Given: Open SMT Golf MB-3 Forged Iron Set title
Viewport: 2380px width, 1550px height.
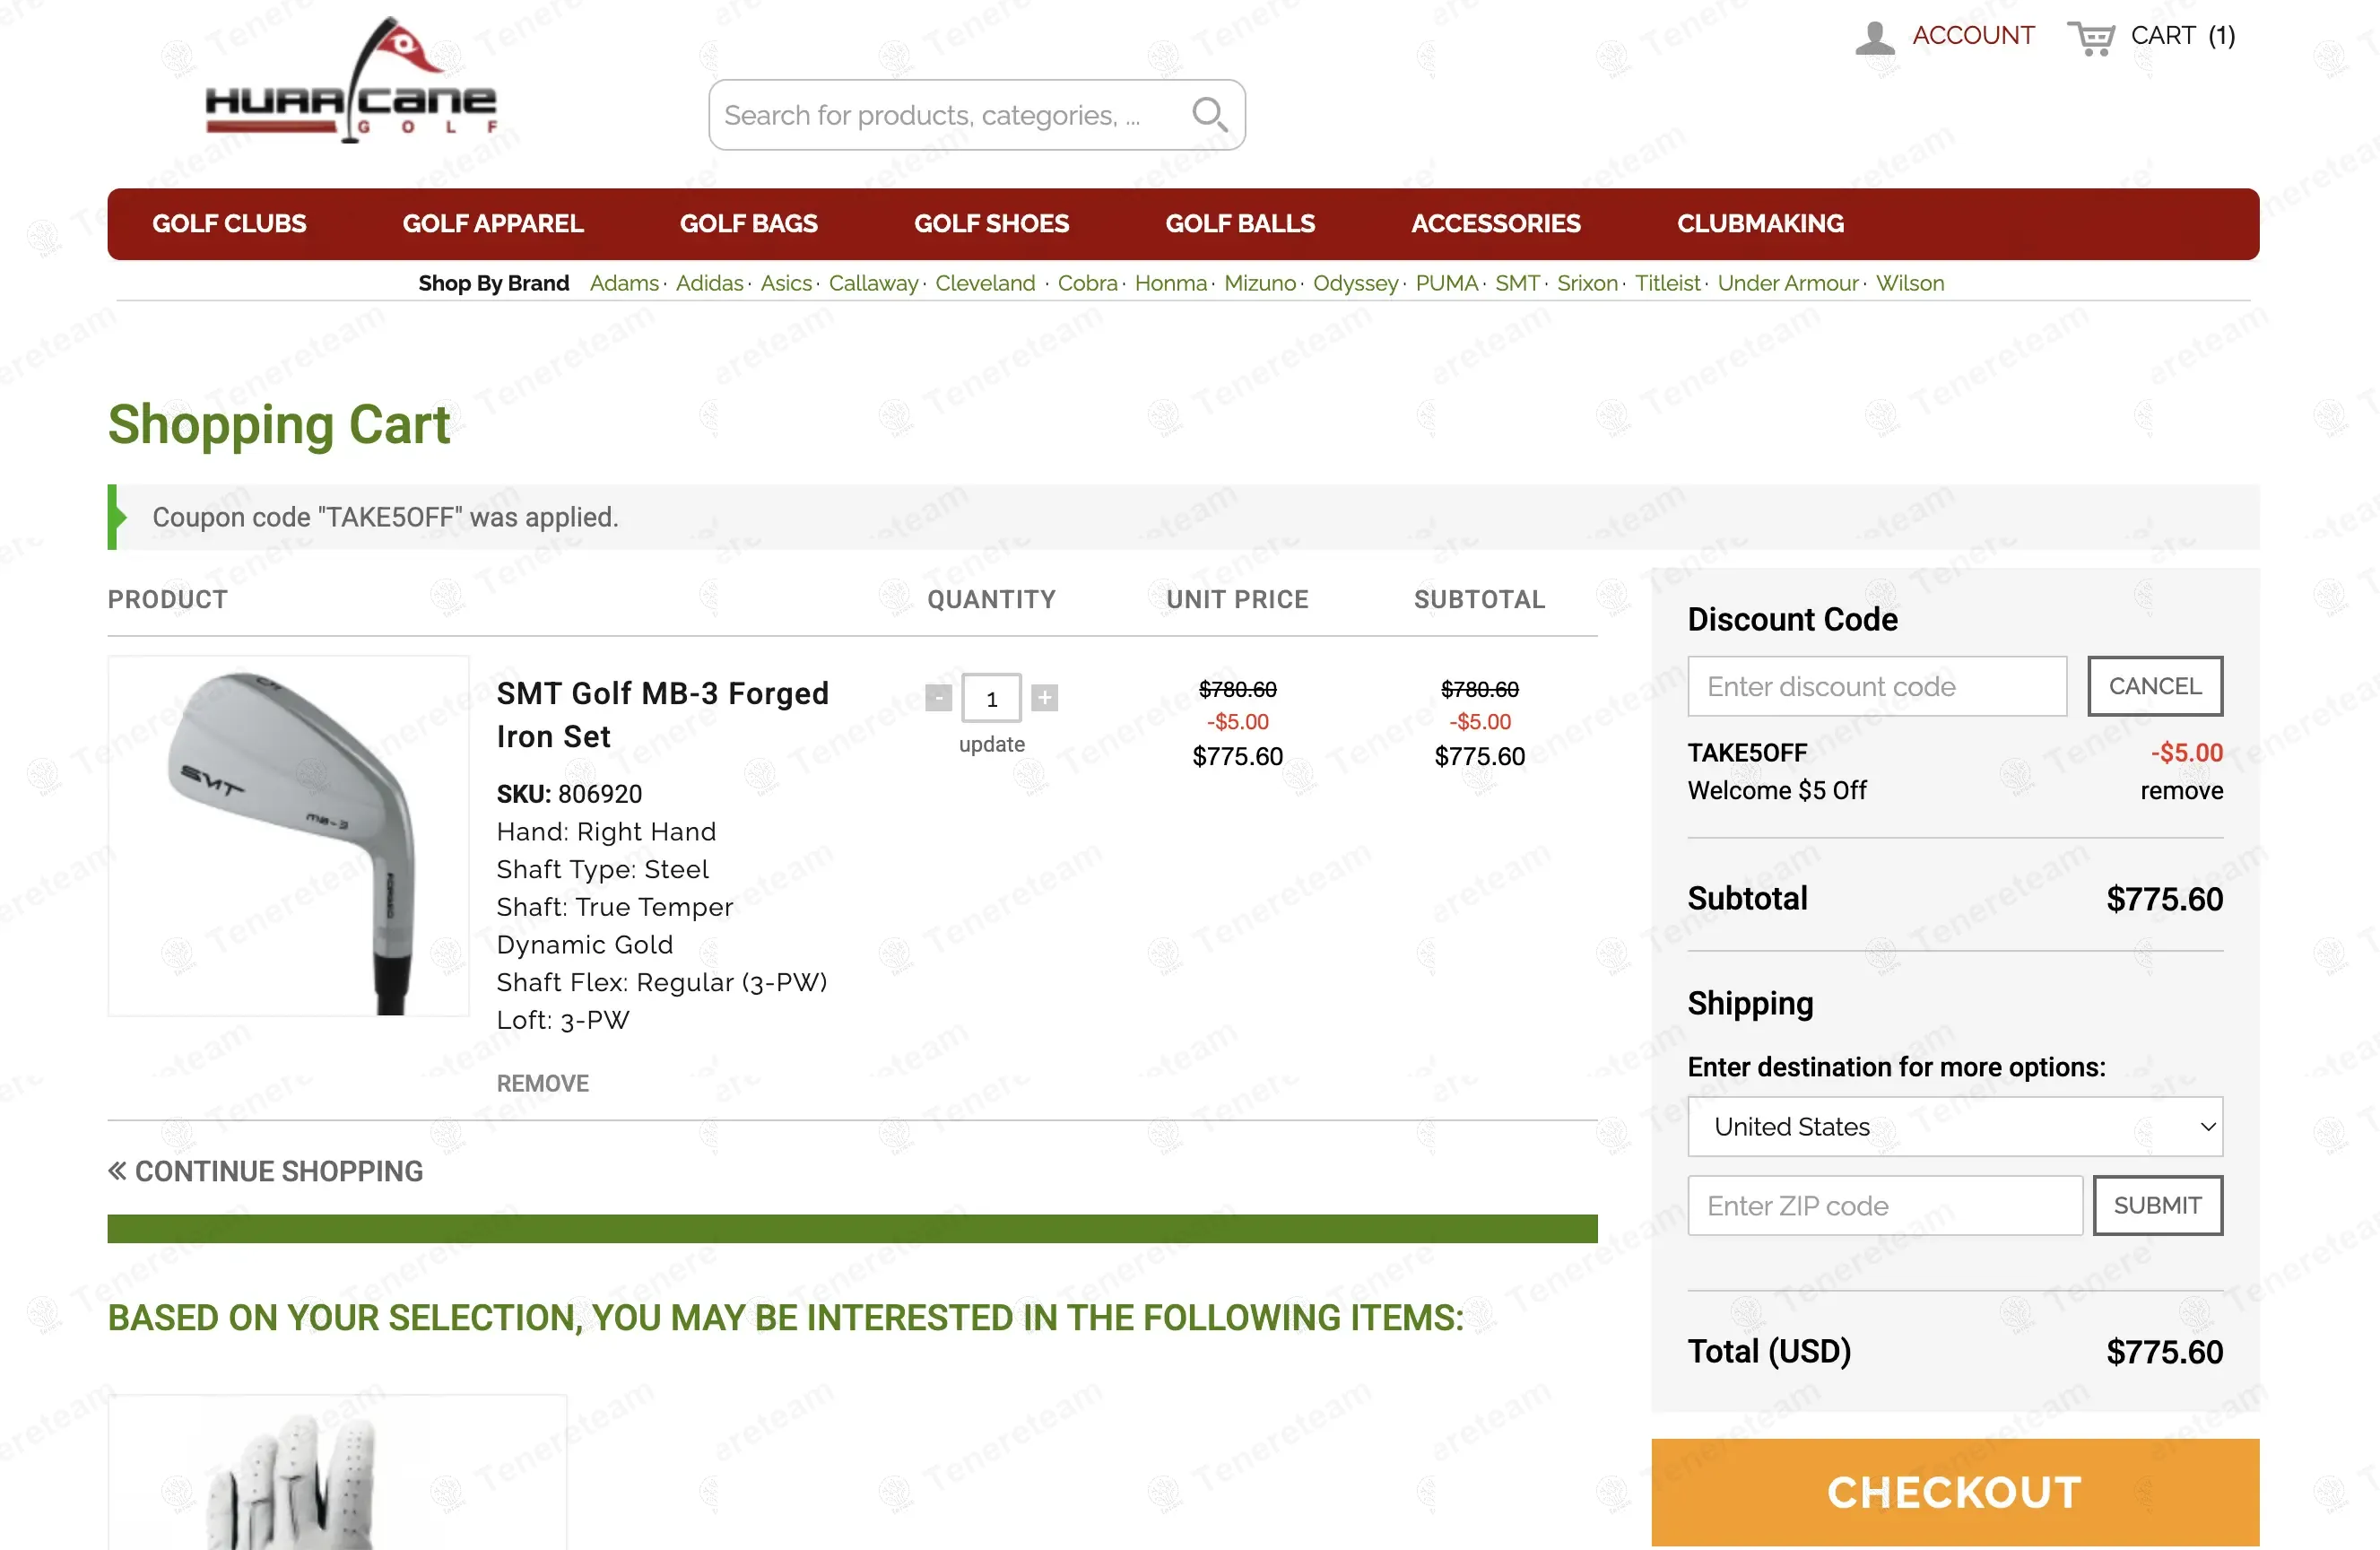Looking at the screenshot, I should [663, 714].
